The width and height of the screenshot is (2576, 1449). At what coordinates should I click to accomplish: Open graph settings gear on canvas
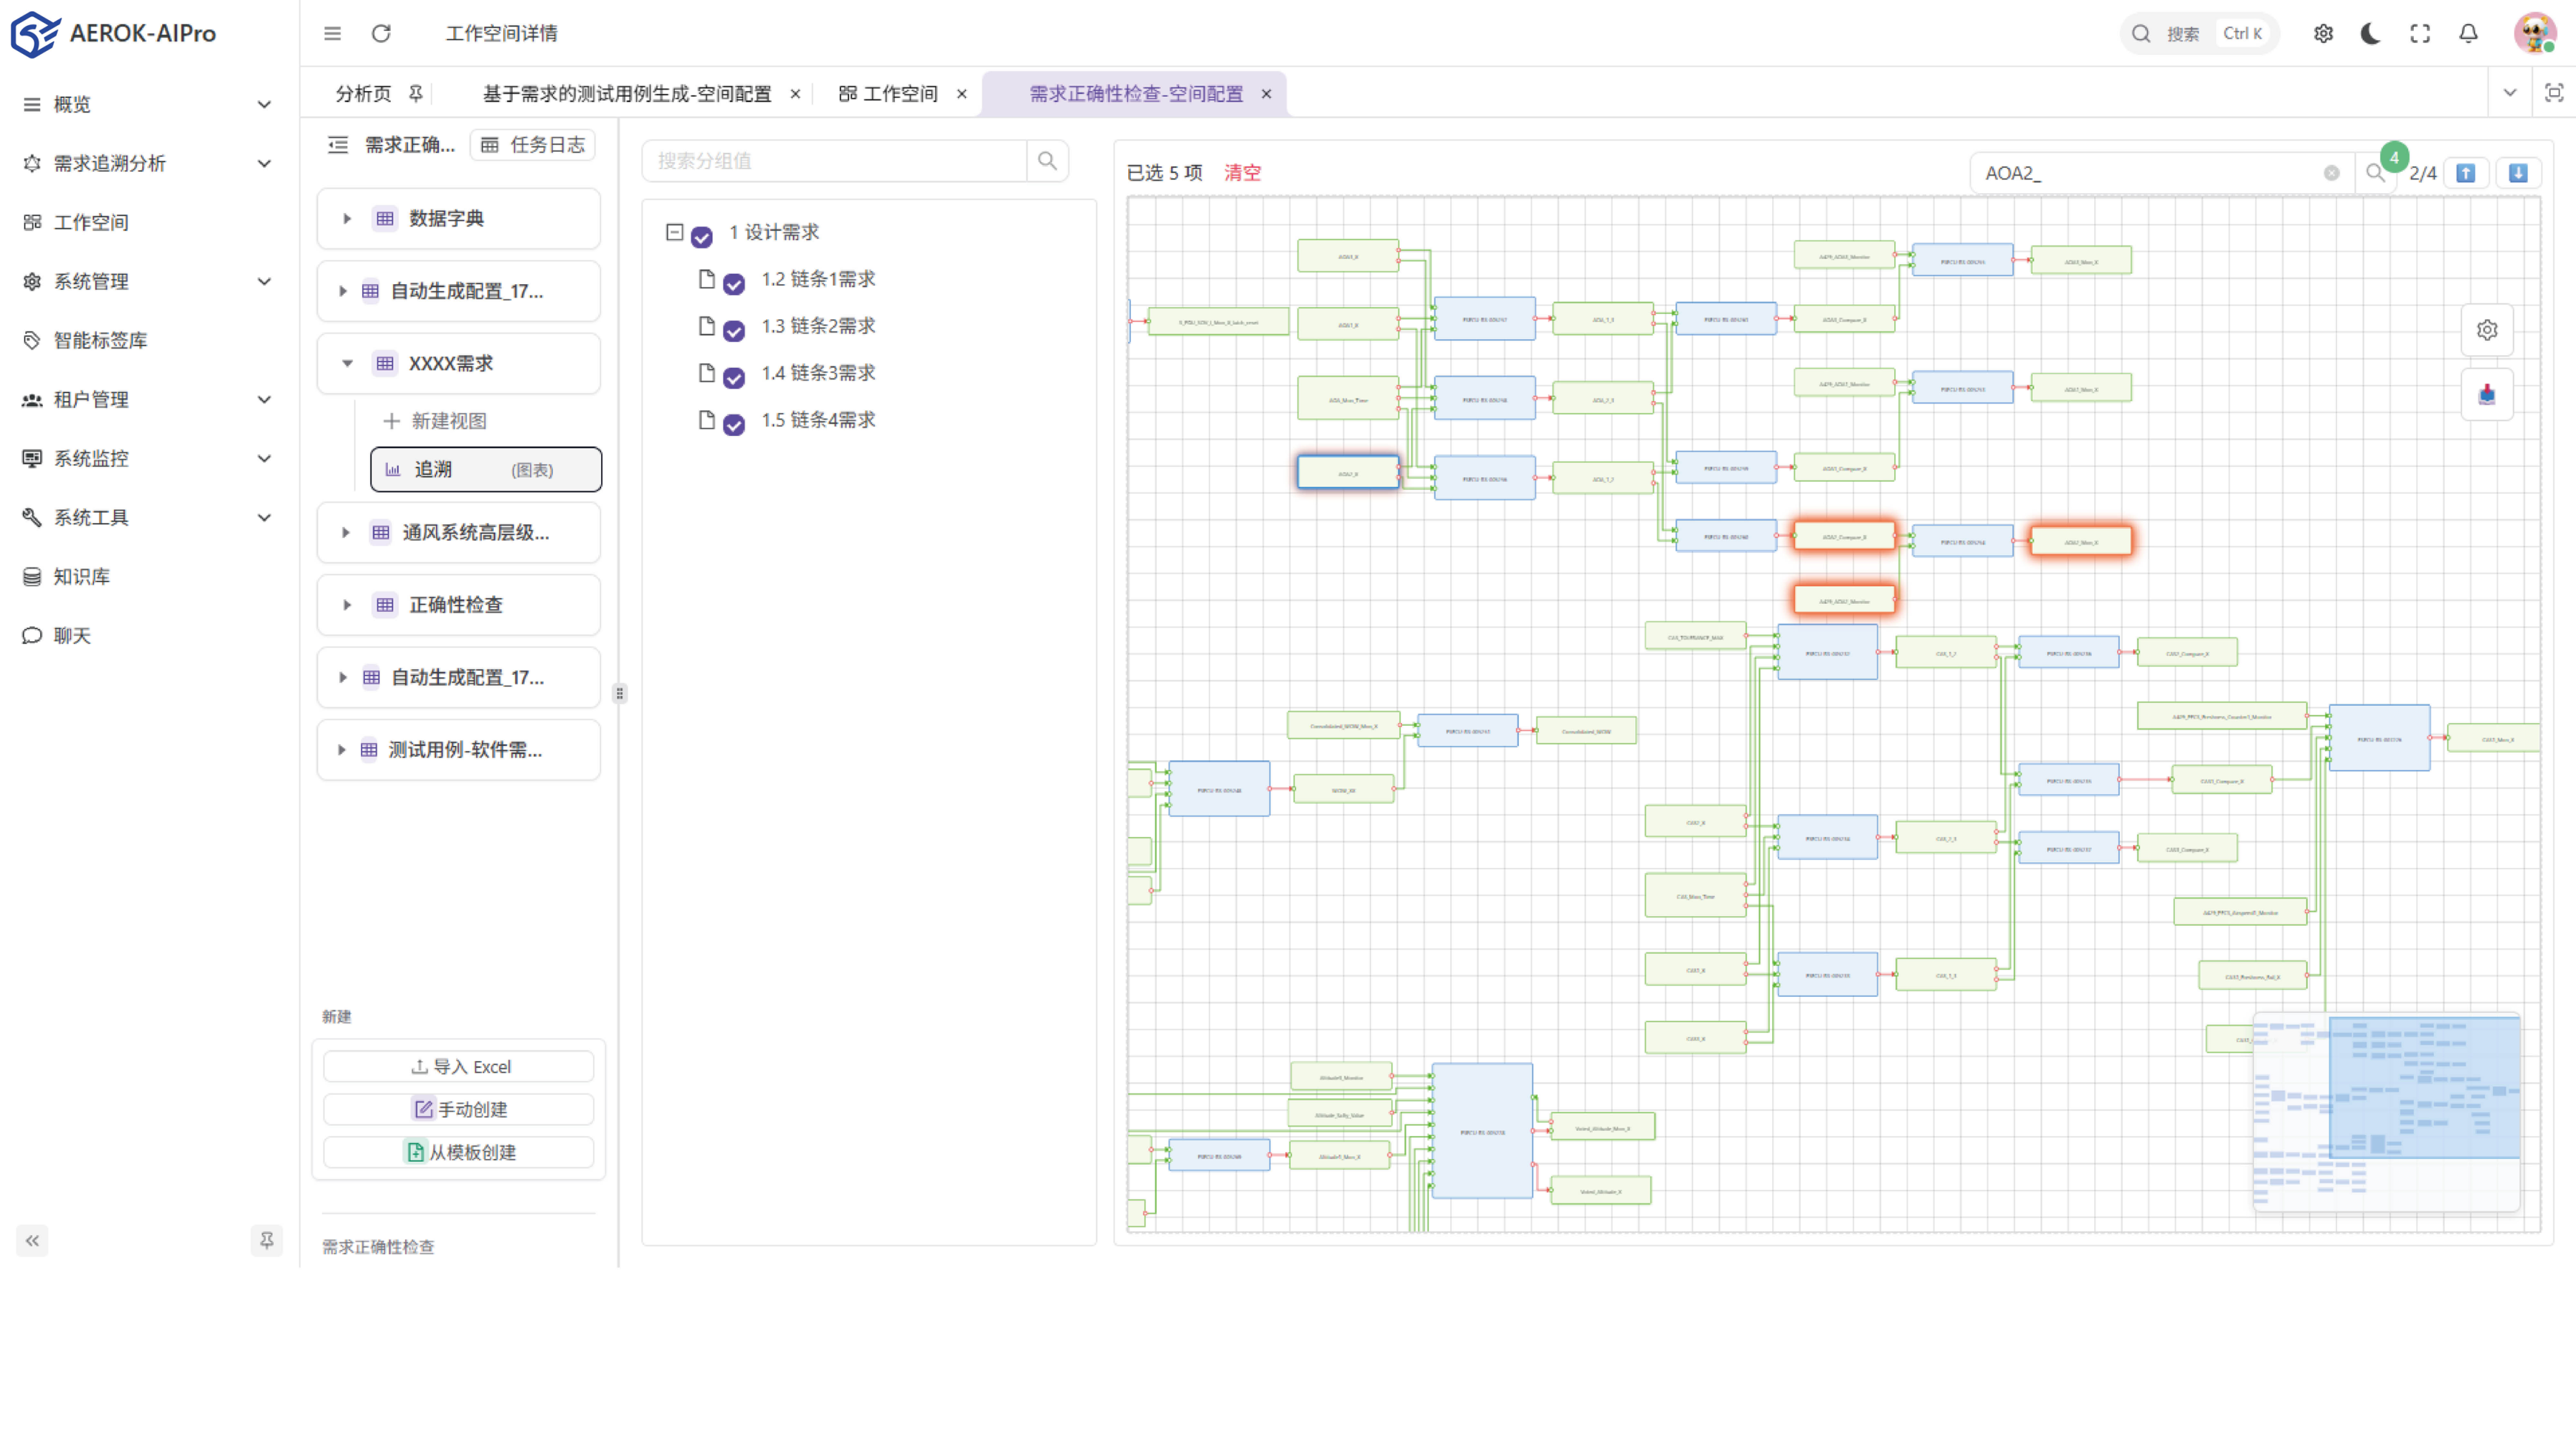coord(2486,330)
